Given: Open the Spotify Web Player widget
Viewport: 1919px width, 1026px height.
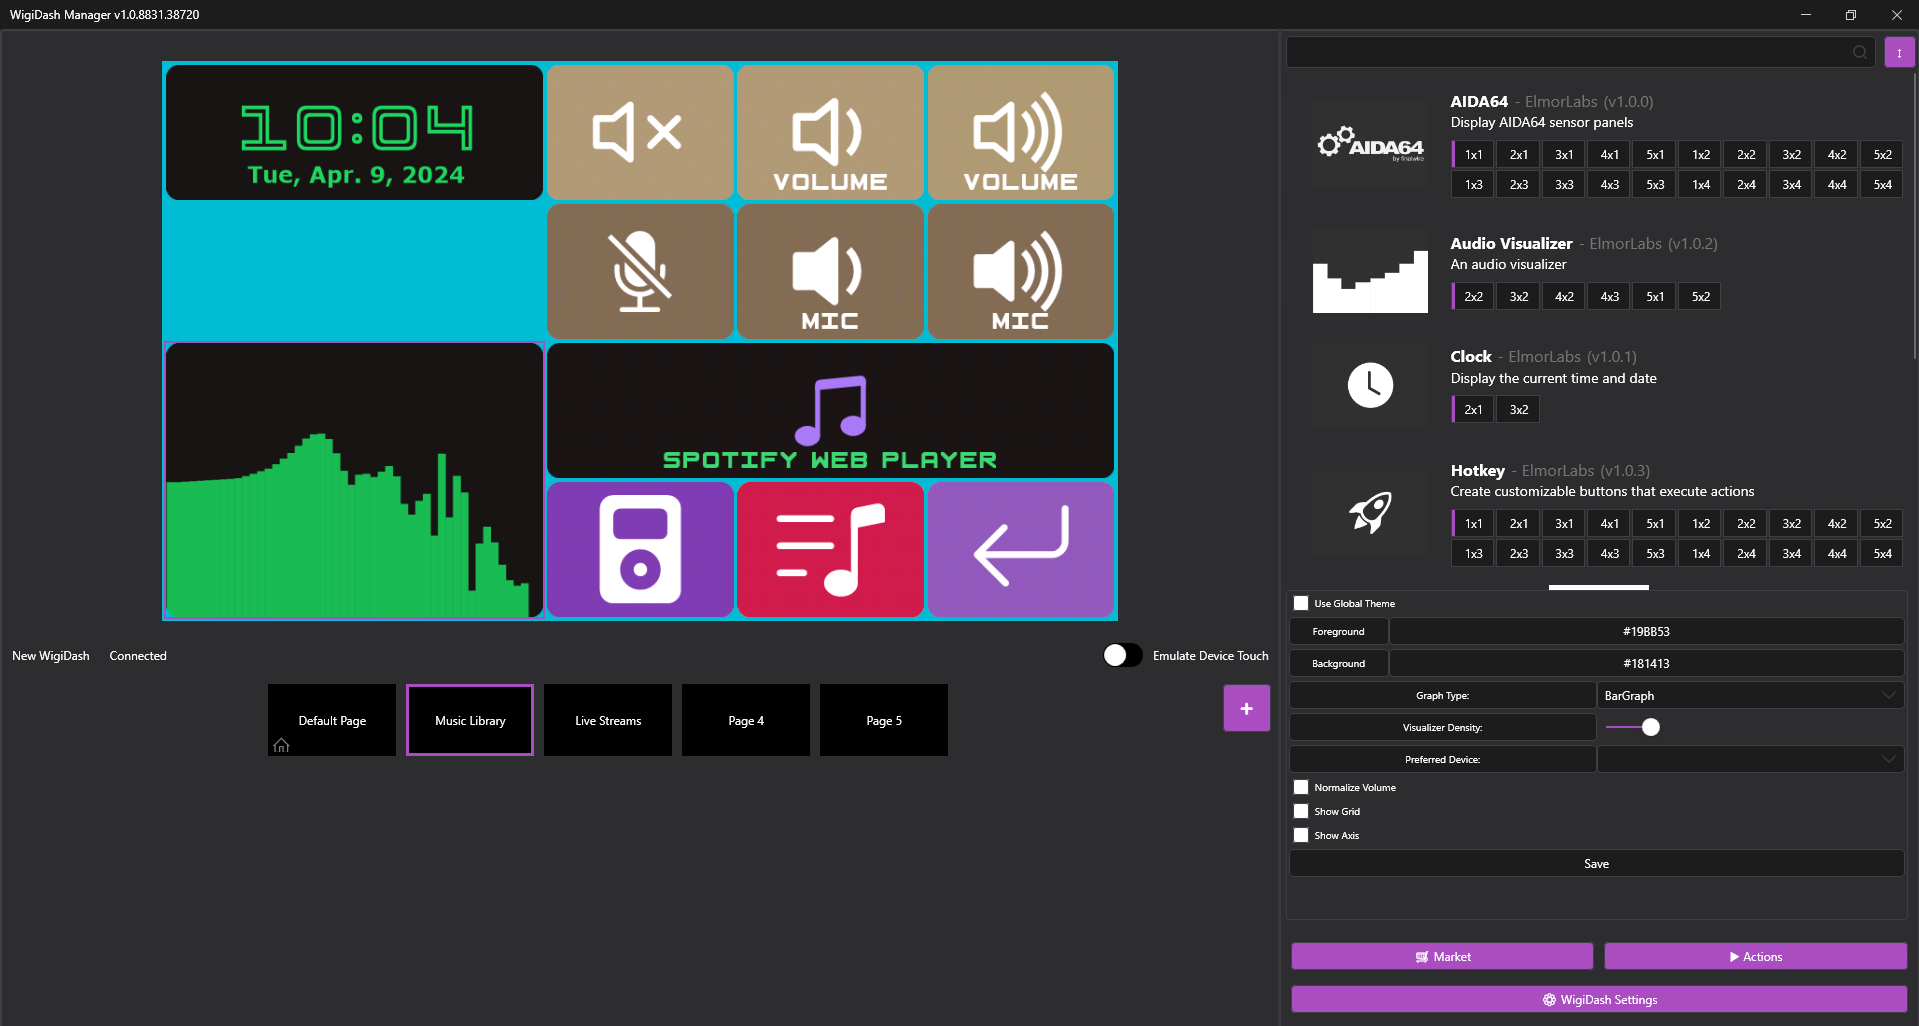Looking at the screenshot, I should (830, 410).
